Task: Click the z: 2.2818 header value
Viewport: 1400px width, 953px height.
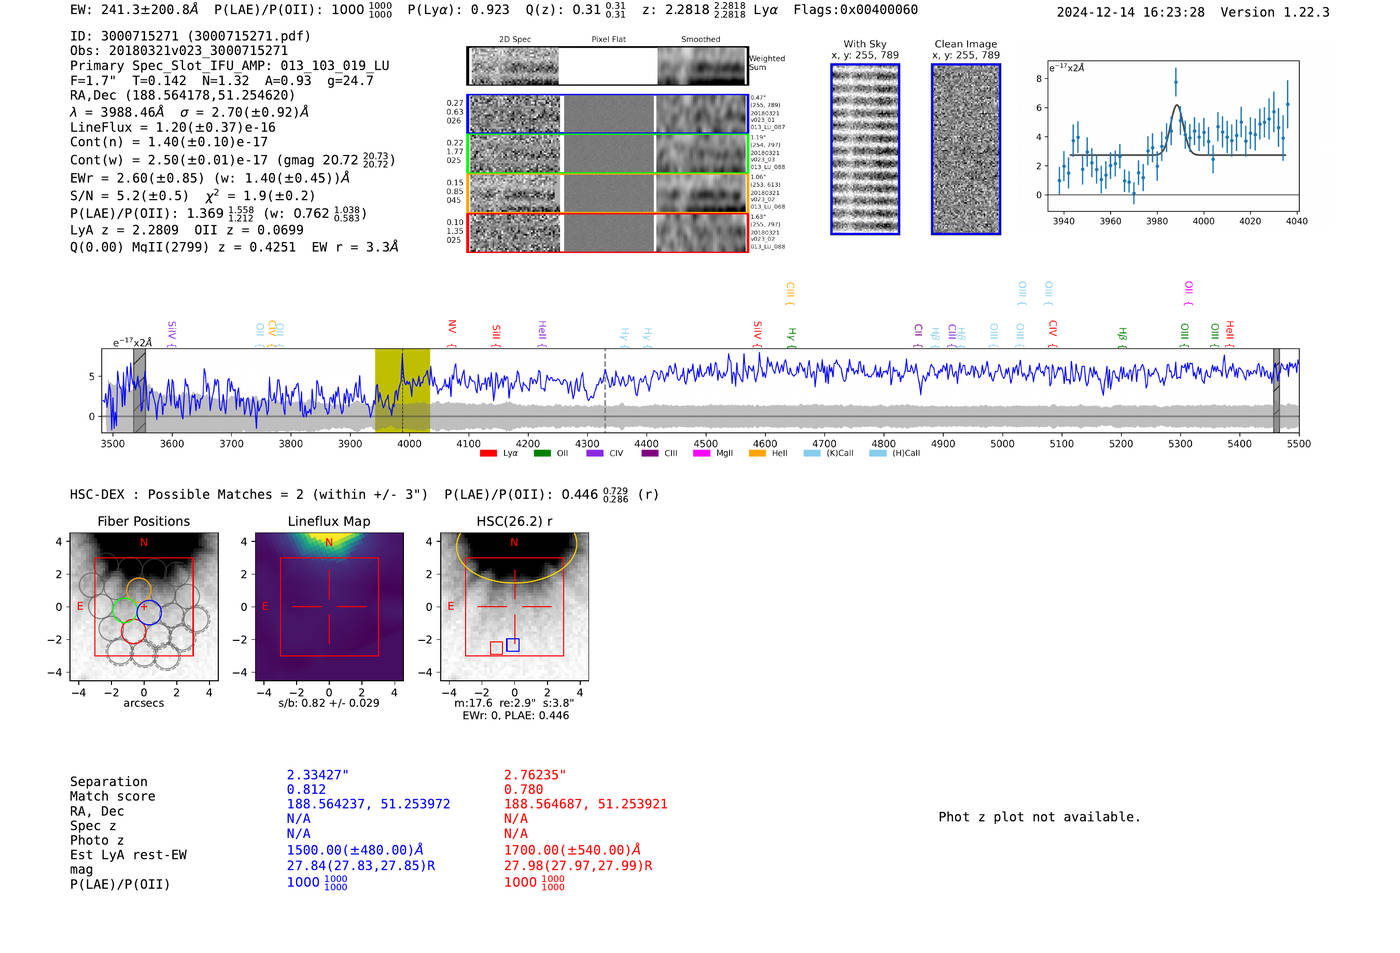Action: click(694, 10)
